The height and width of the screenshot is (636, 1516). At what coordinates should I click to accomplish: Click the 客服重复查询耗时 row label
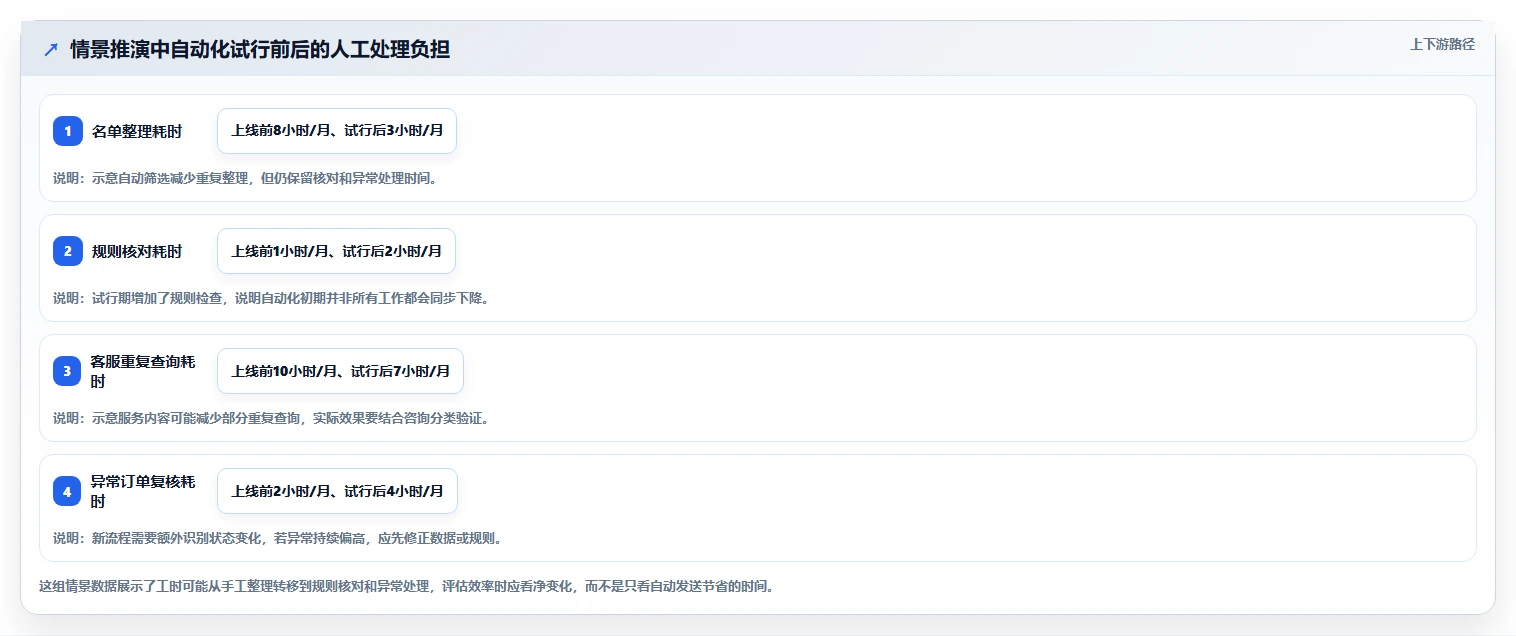(x=143, y=371)
